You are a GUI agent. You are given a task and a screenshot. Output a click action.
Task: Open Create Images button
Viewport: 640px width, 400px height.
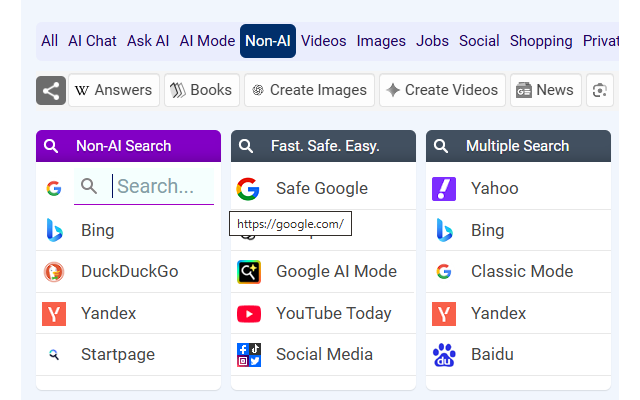[309, 90]
